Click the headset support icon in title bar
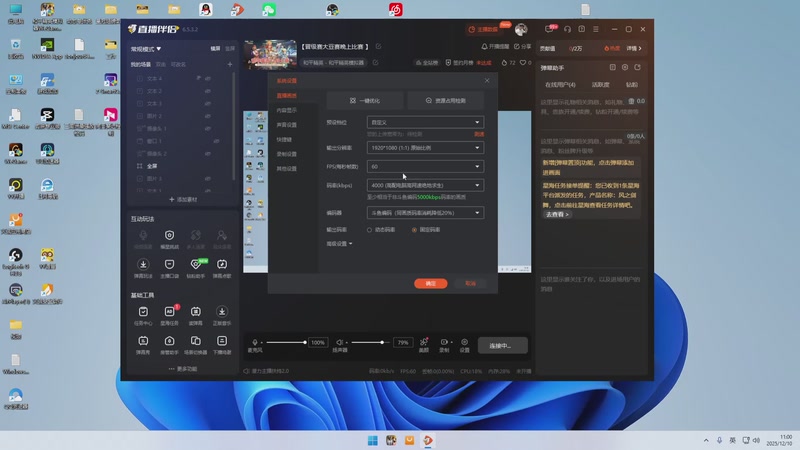Image resolution: width=800 pixels, height=450 pixels. tap(567, 29)
